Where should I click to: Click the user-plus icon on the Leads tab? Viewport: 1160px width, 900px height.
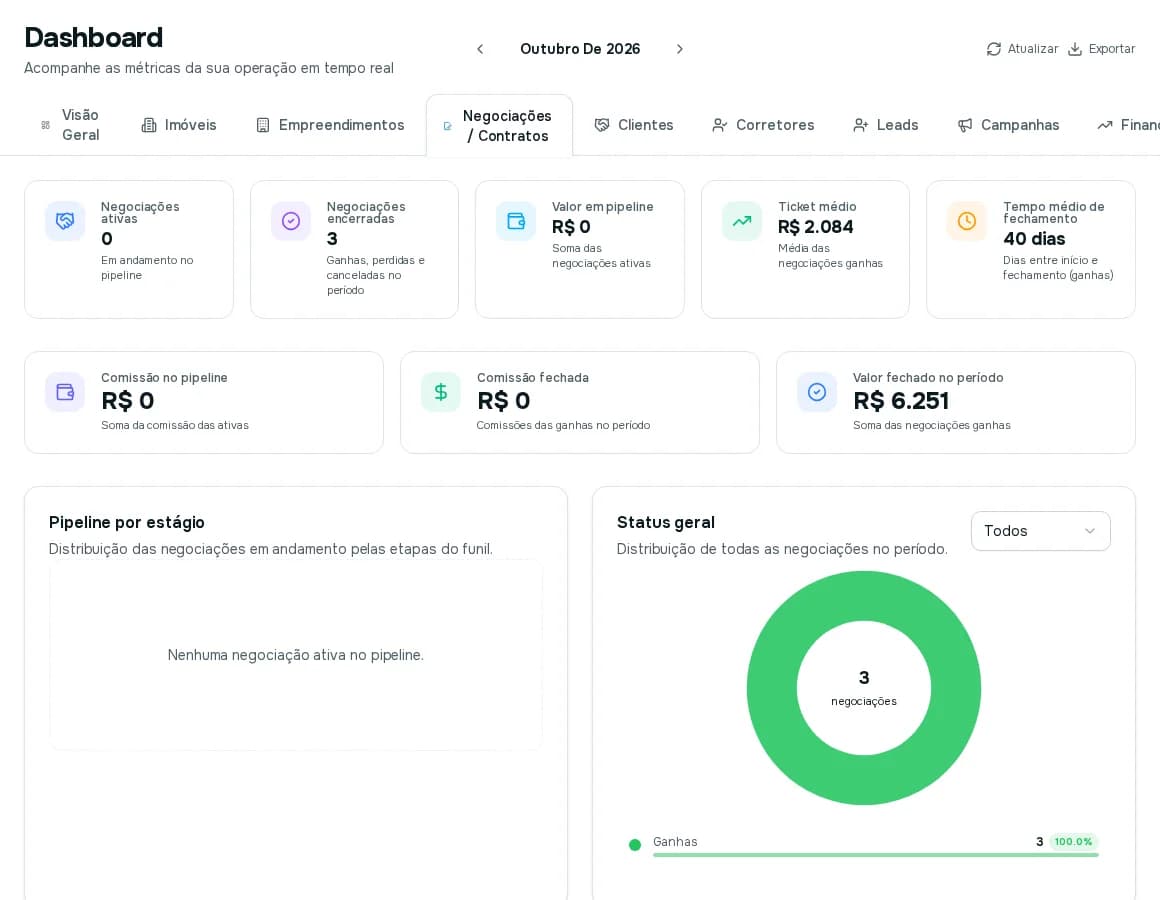pos(860,125)
